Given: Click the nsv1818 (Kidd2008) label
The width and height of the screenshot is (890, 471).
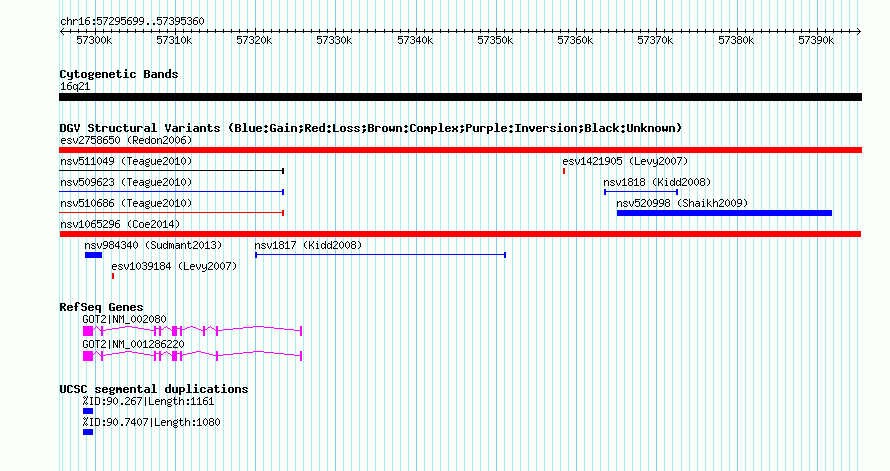Looking at the screenshot, I should [x=657, y=182].
